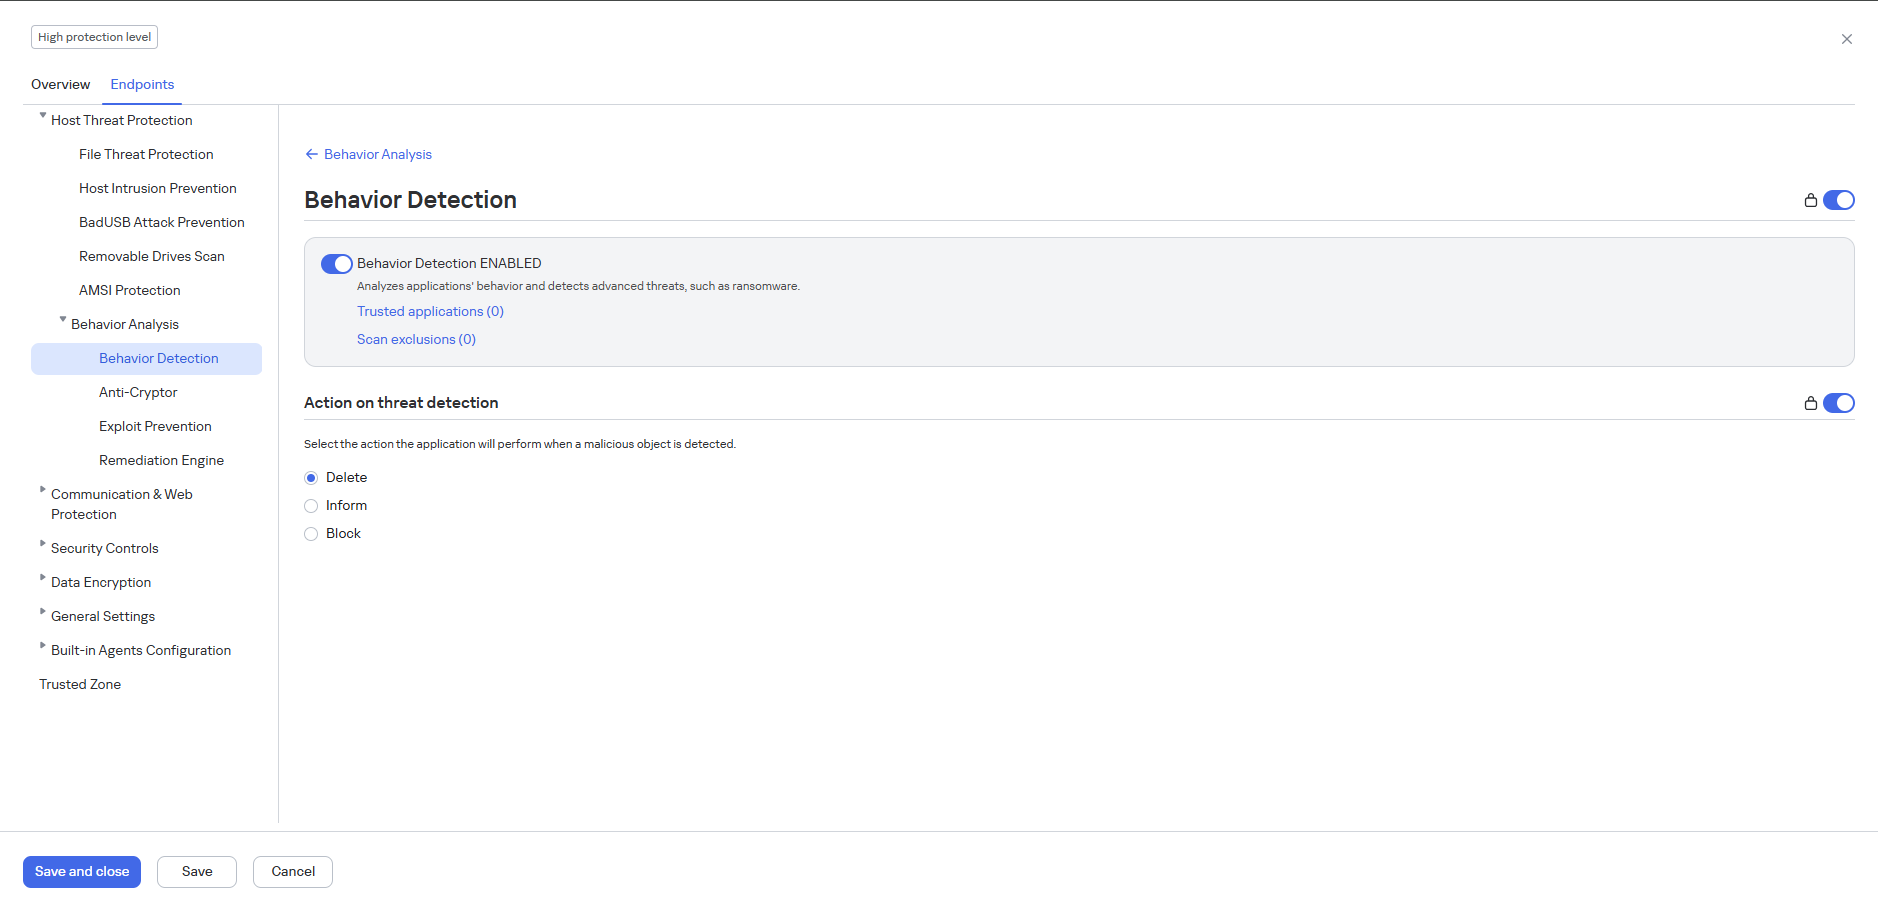Screen dimensions: 1878x911
Task: Open the Endpoints tab
Action: pos(142,85)
